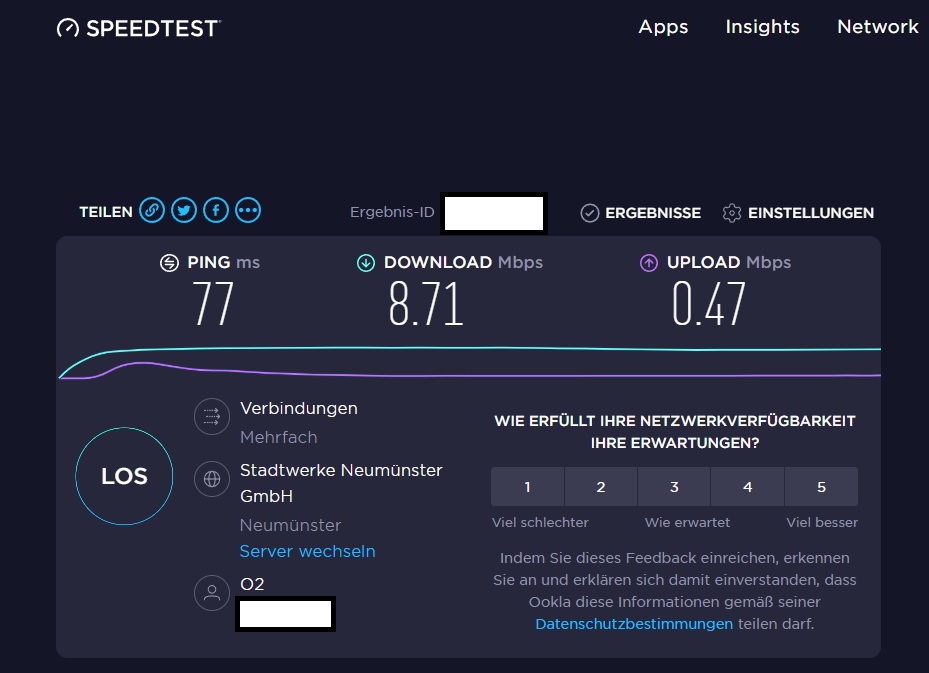929x673 pixels.
Task: Click the ping icon
Action: coord(169,262)
